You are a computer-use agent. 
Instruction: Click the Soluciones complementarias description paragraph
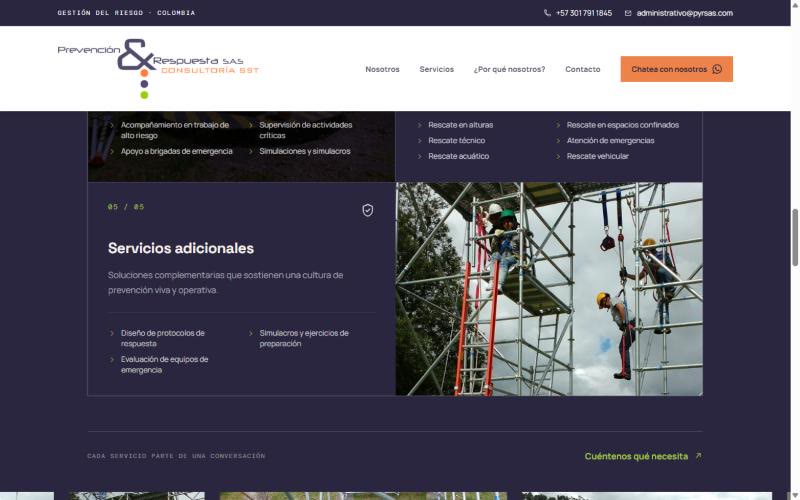coord(226,282)
